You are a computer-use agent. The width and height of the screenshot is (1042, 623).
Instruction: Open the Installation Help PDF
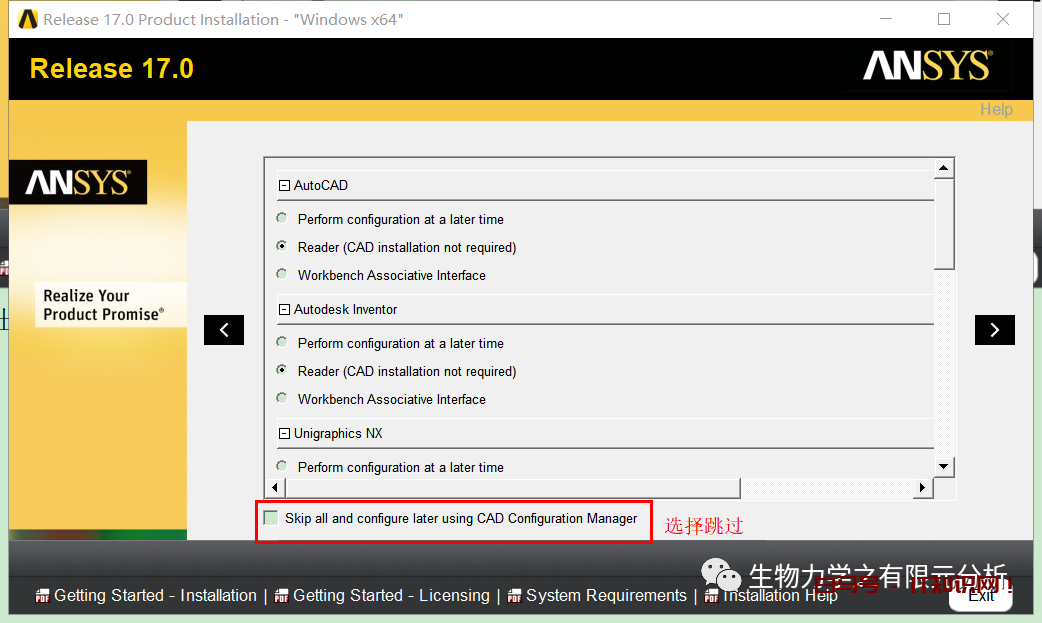(780, 596)
